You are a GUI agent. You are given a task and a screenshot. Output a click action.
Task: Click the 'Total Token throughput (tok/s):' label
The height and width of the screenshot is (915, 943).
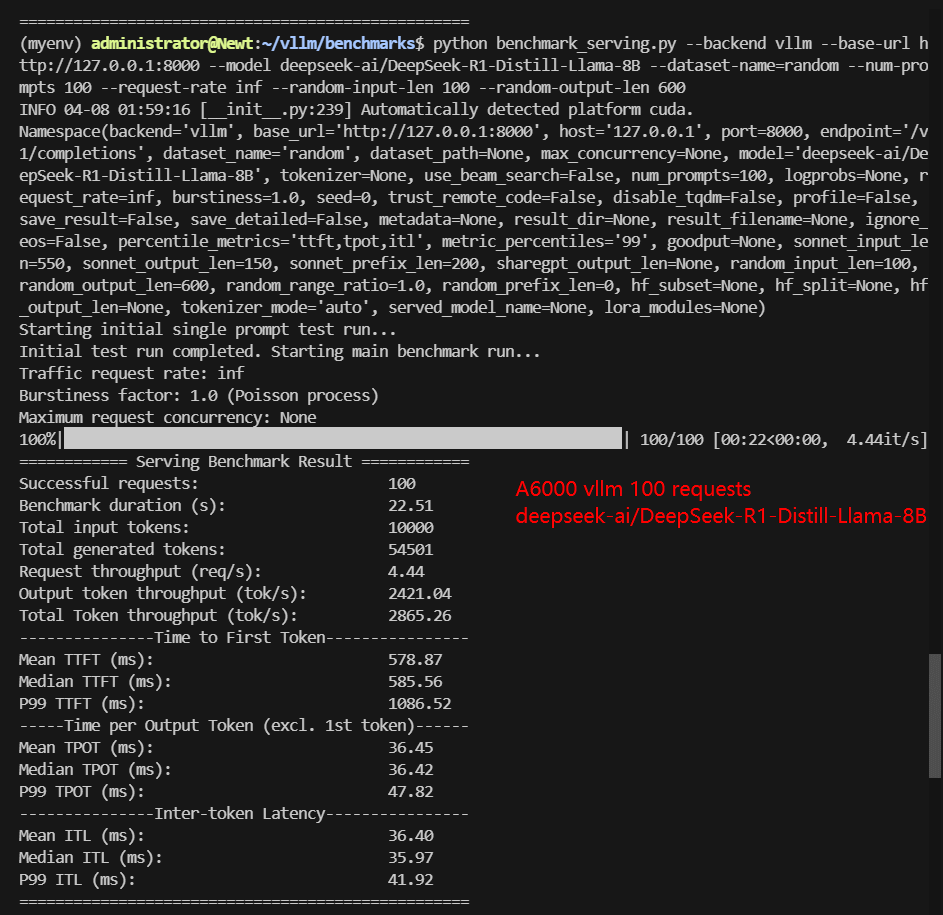158,616
